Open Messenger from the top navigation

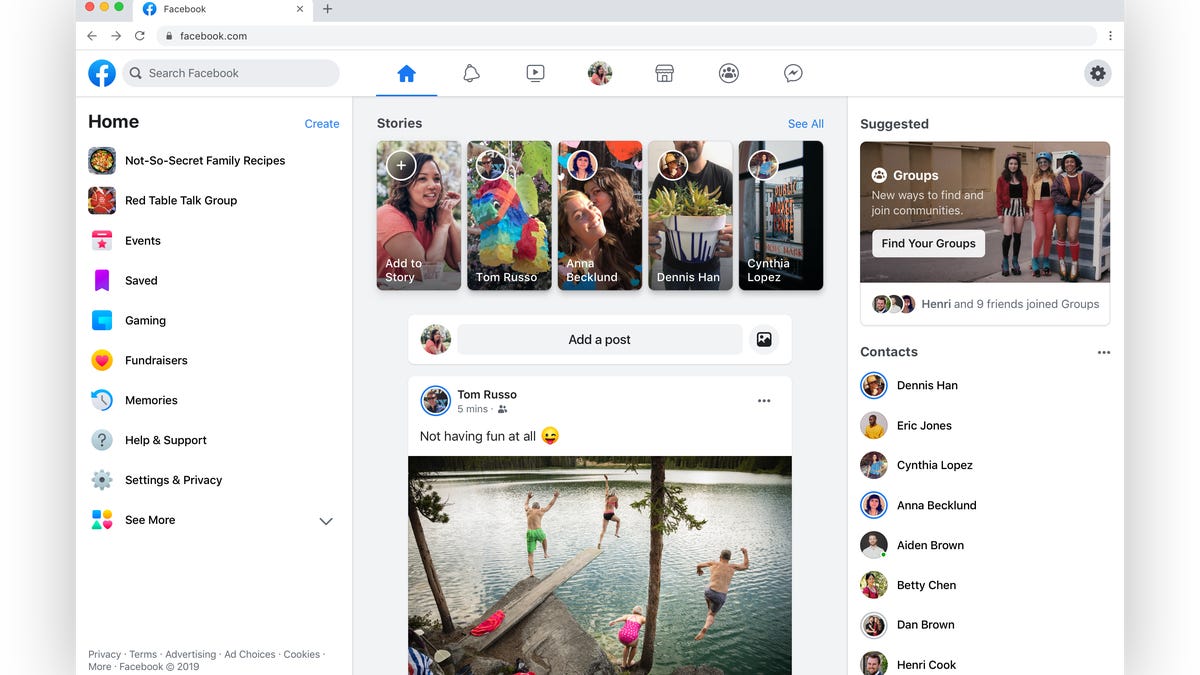(792, 72)
